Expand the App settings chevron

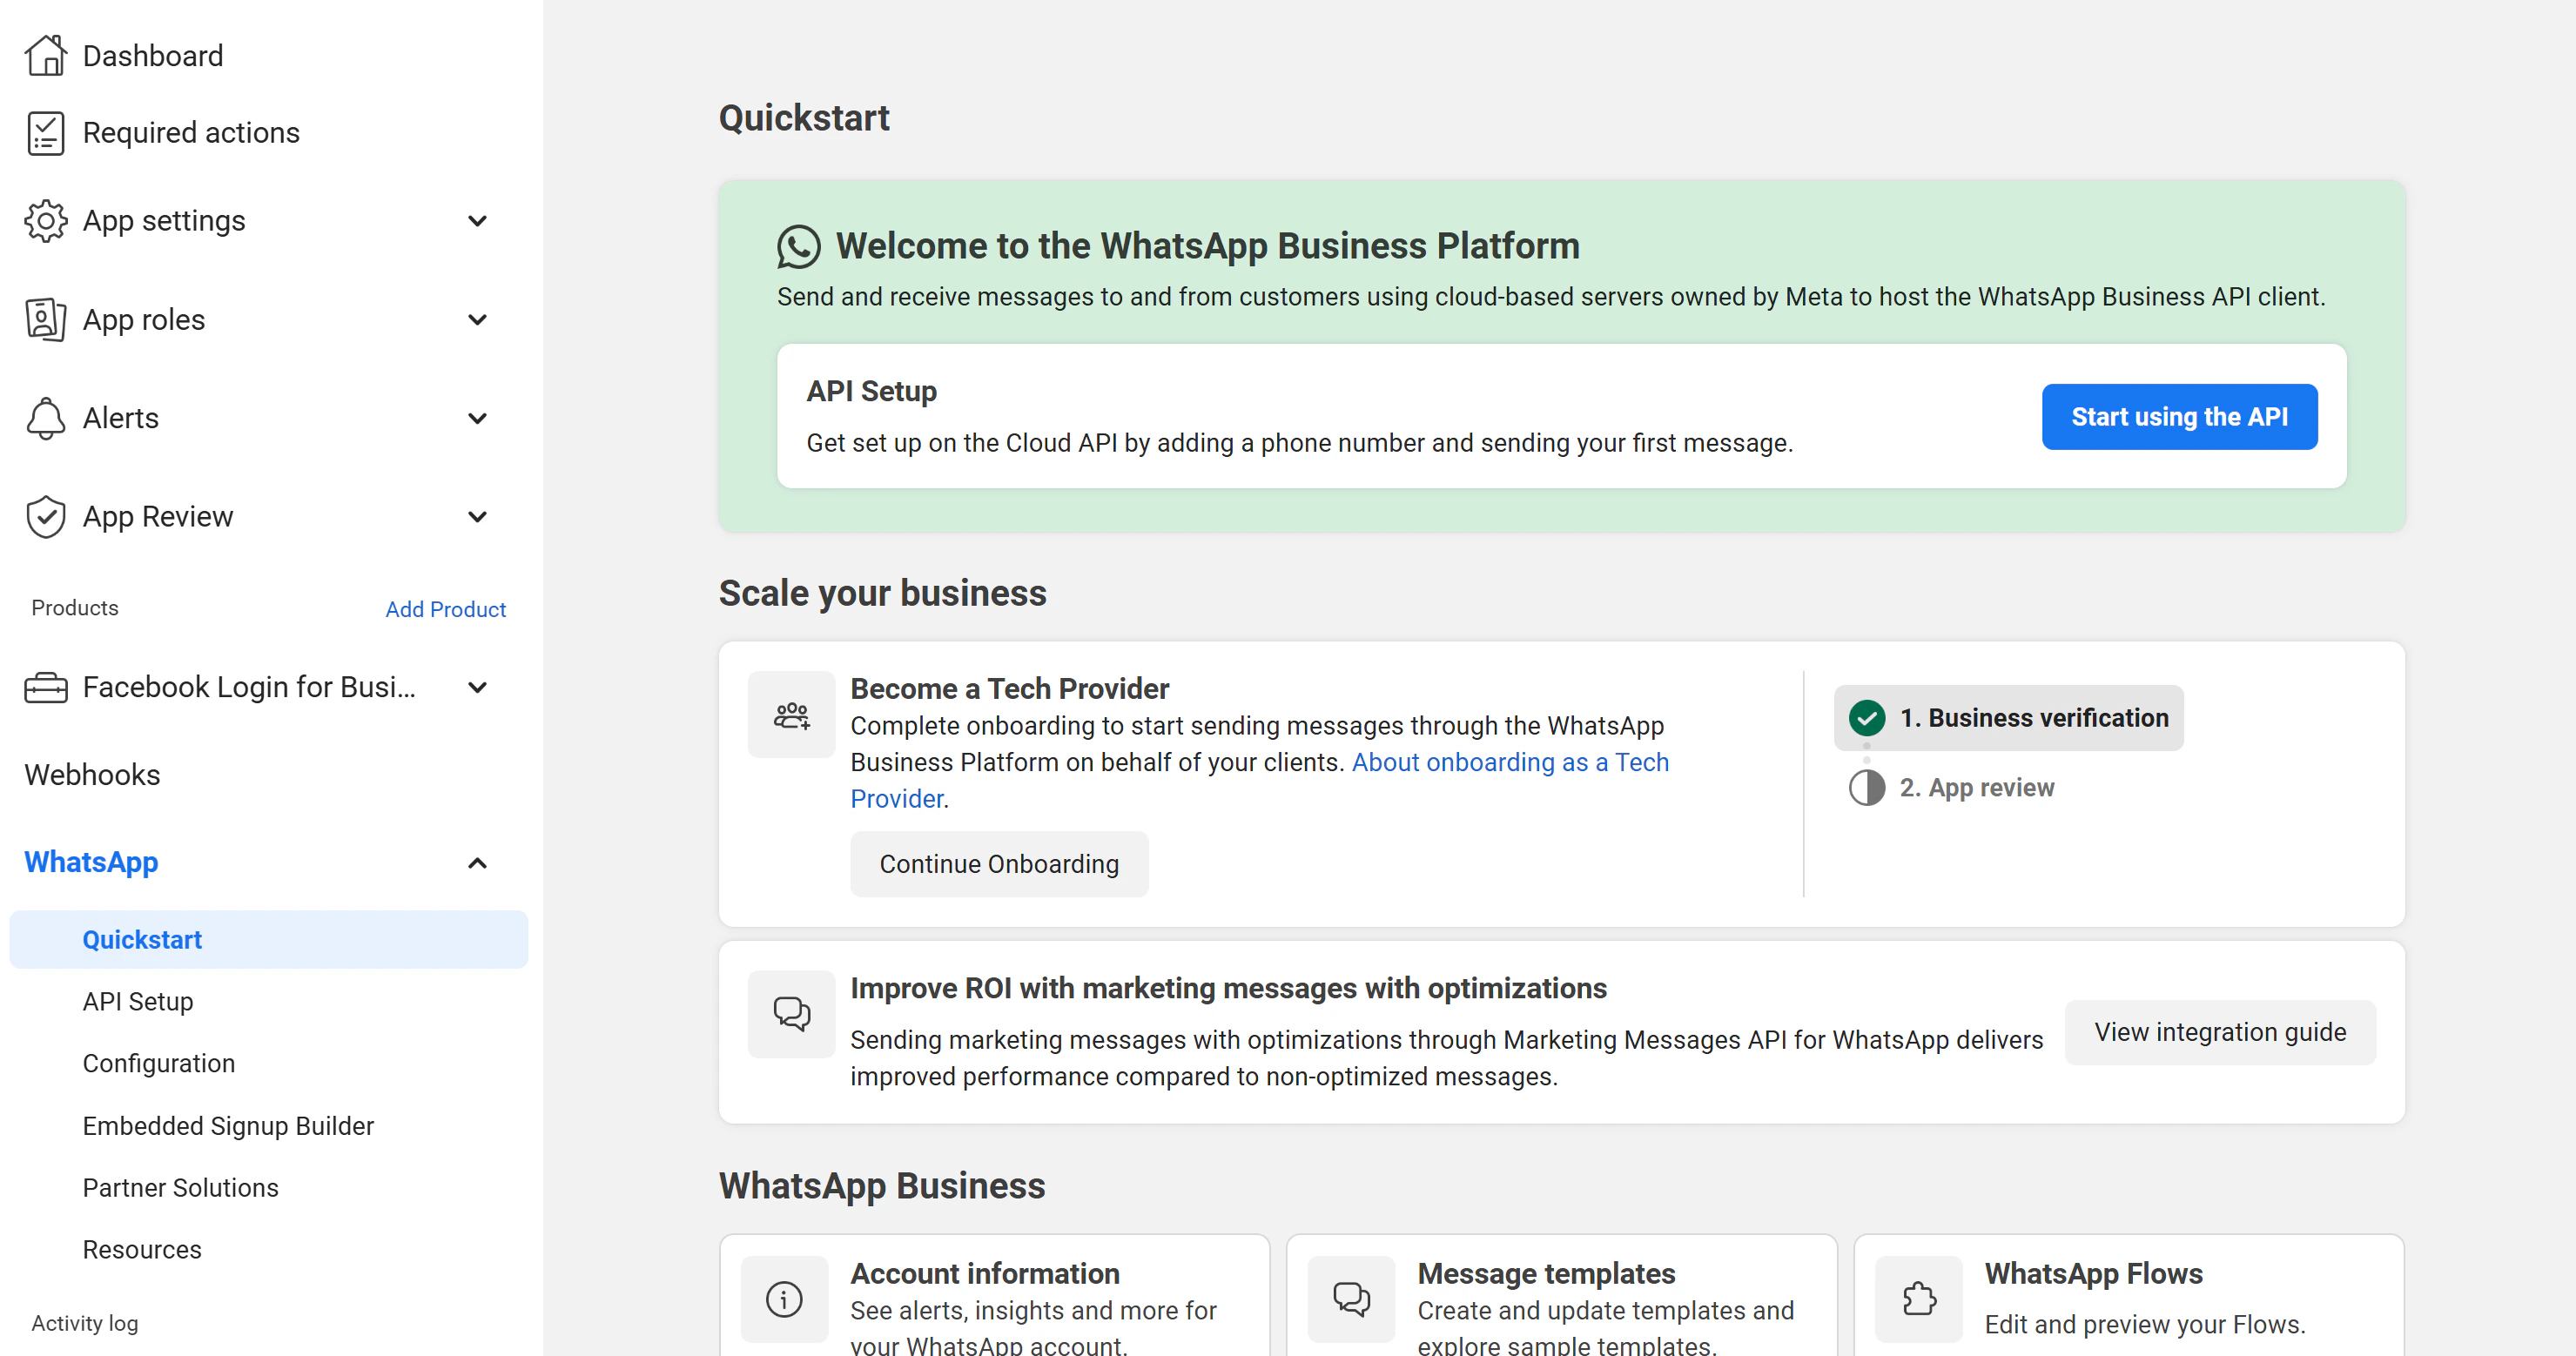pos(478,221)
